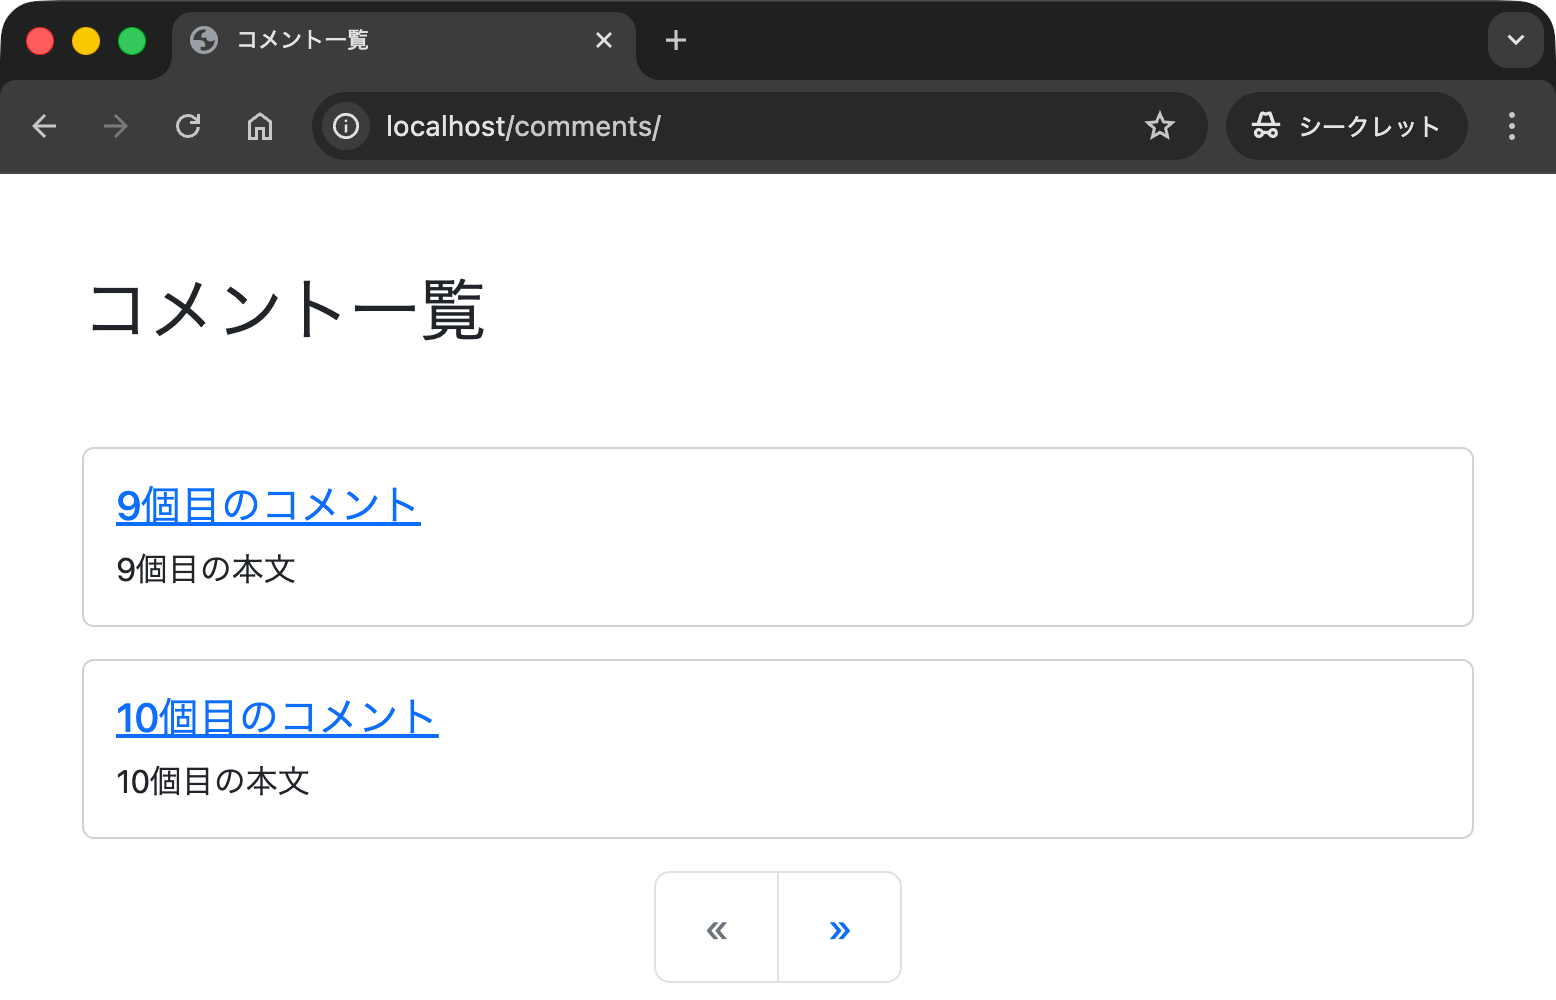The width and height of the screenshot is (1556, 1000).
Task: Open the 9個目のコメント link
Action: point(268,505)
